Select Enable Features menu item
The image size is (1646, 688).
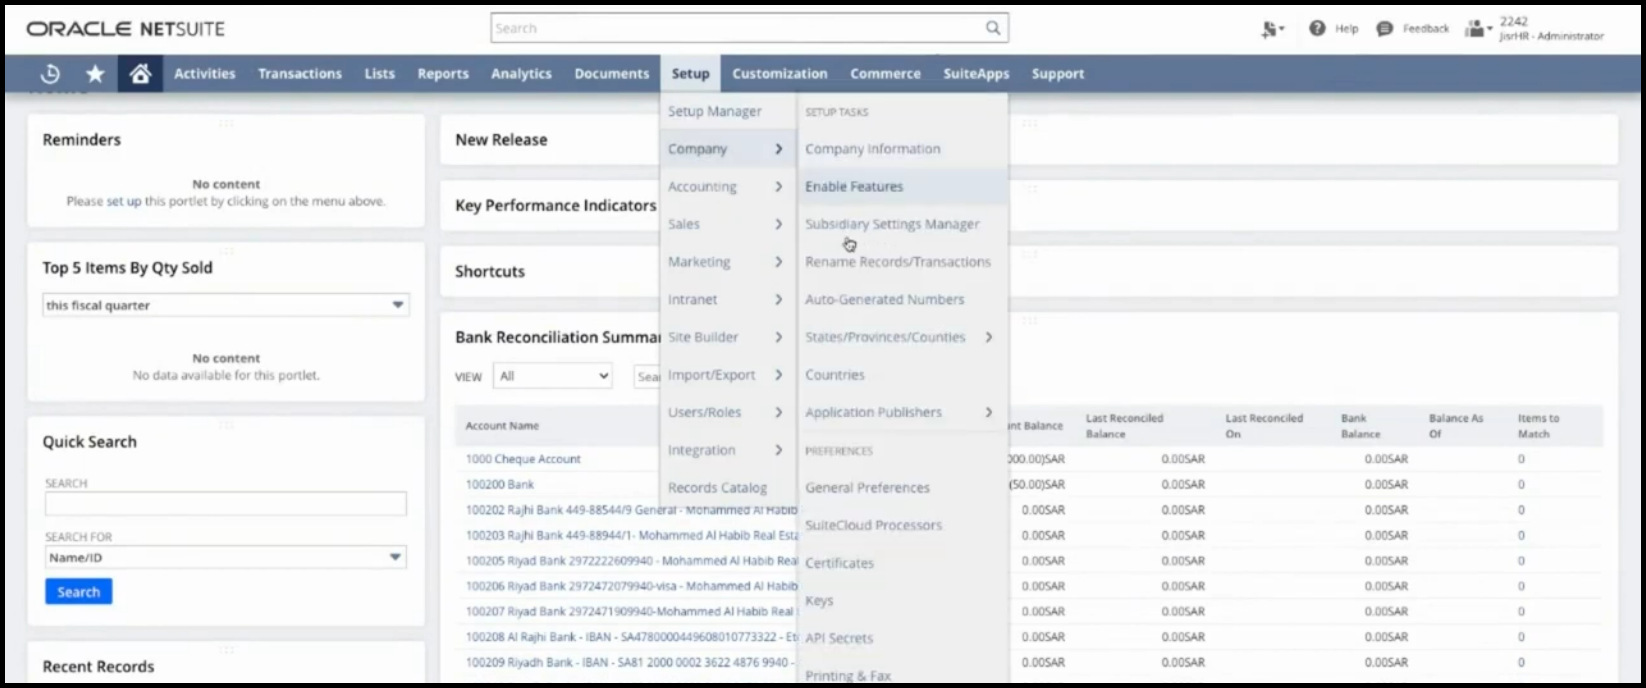click(x=854, y=187)
